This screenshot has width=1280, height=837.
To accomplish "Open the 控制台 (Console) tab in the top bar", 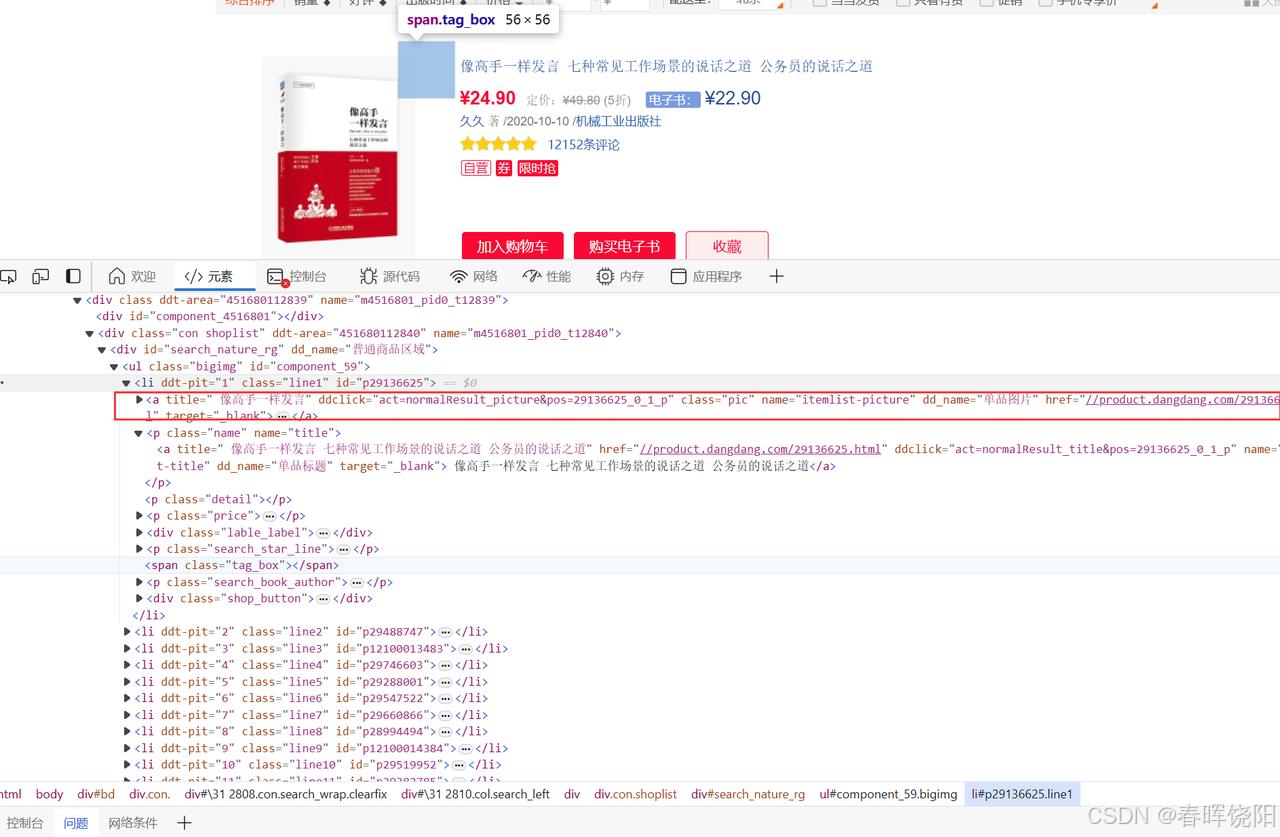I will [x=297, y=276].
